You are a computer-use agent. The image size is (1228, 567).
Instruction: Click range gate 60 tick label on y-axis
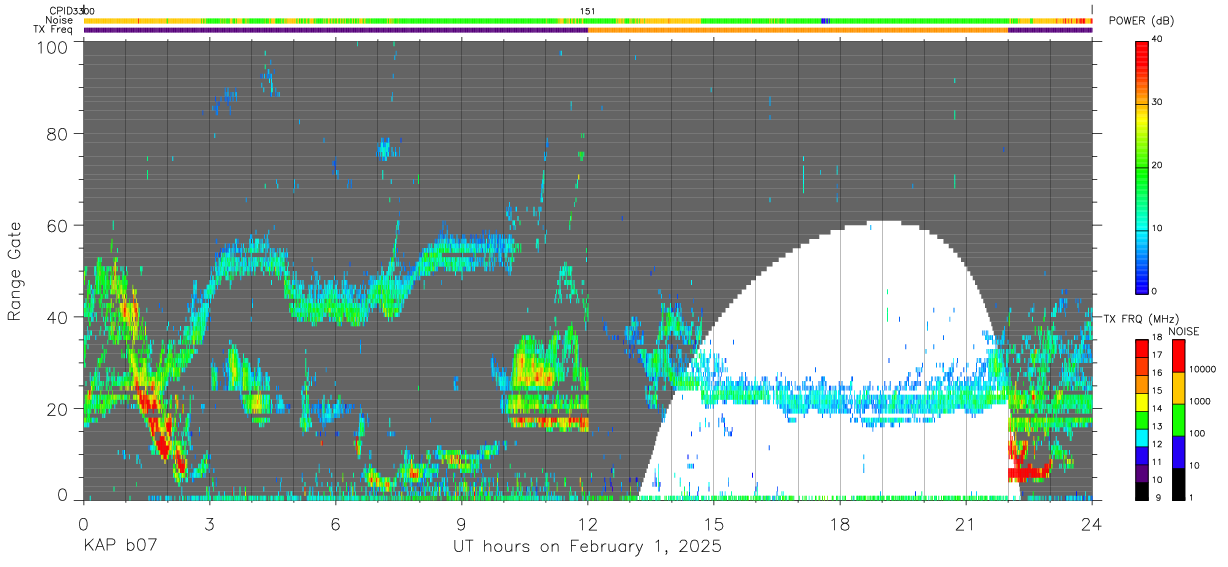[56, 225]
